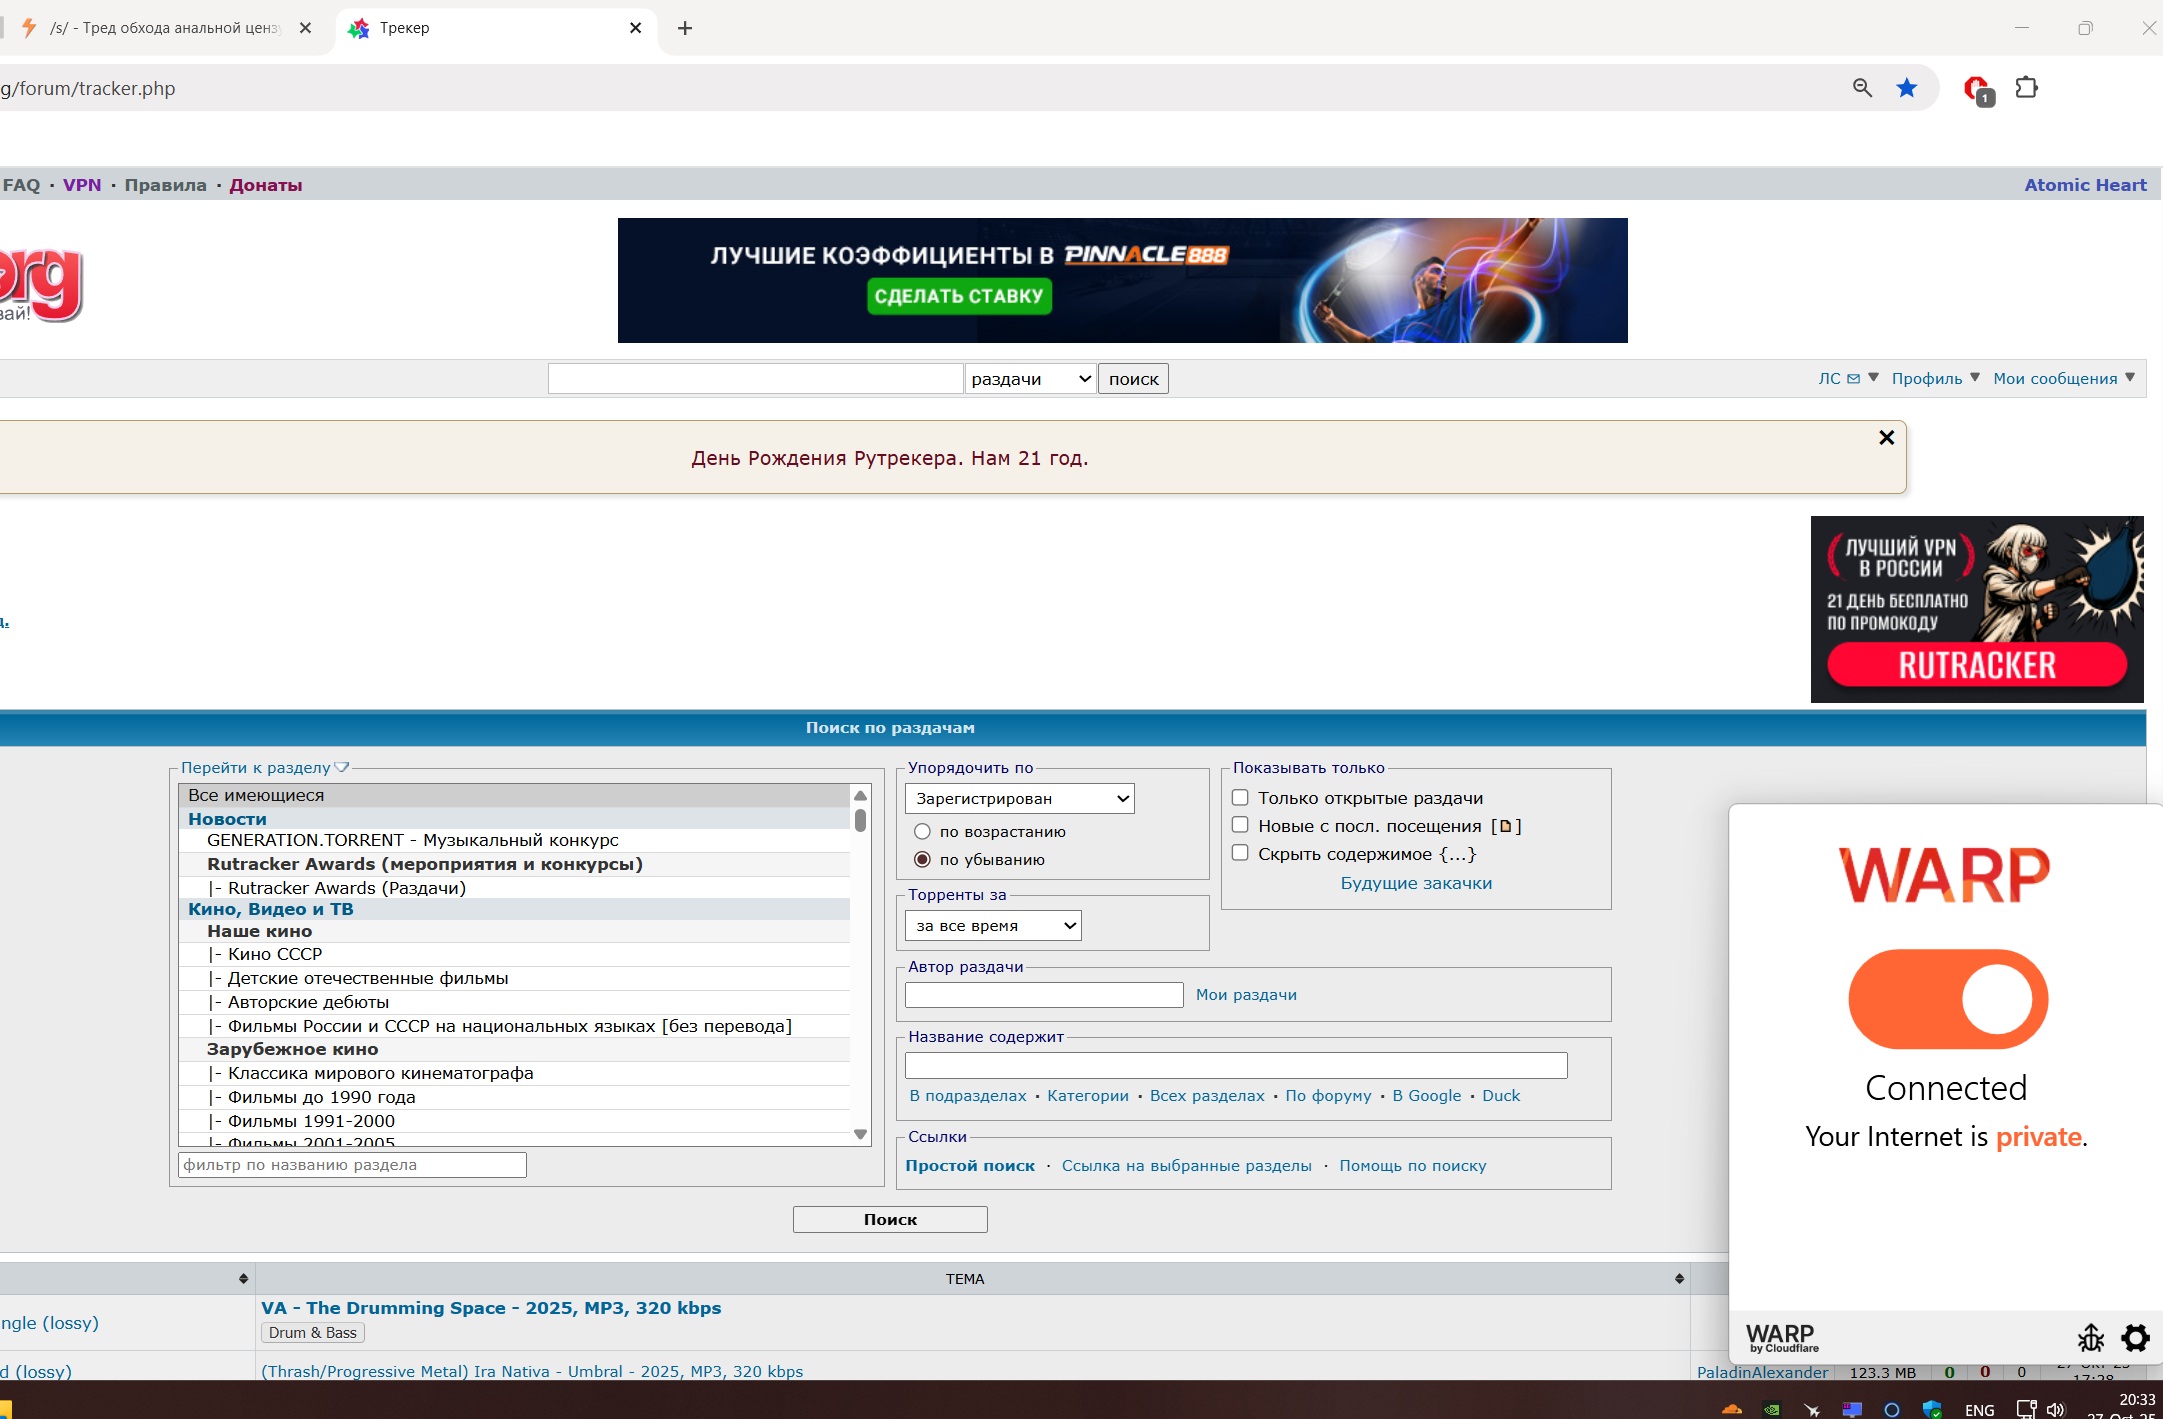The image size is (2163, 1419).
Task: Click the section list scrollbar thumb
Action: point(860,820)
